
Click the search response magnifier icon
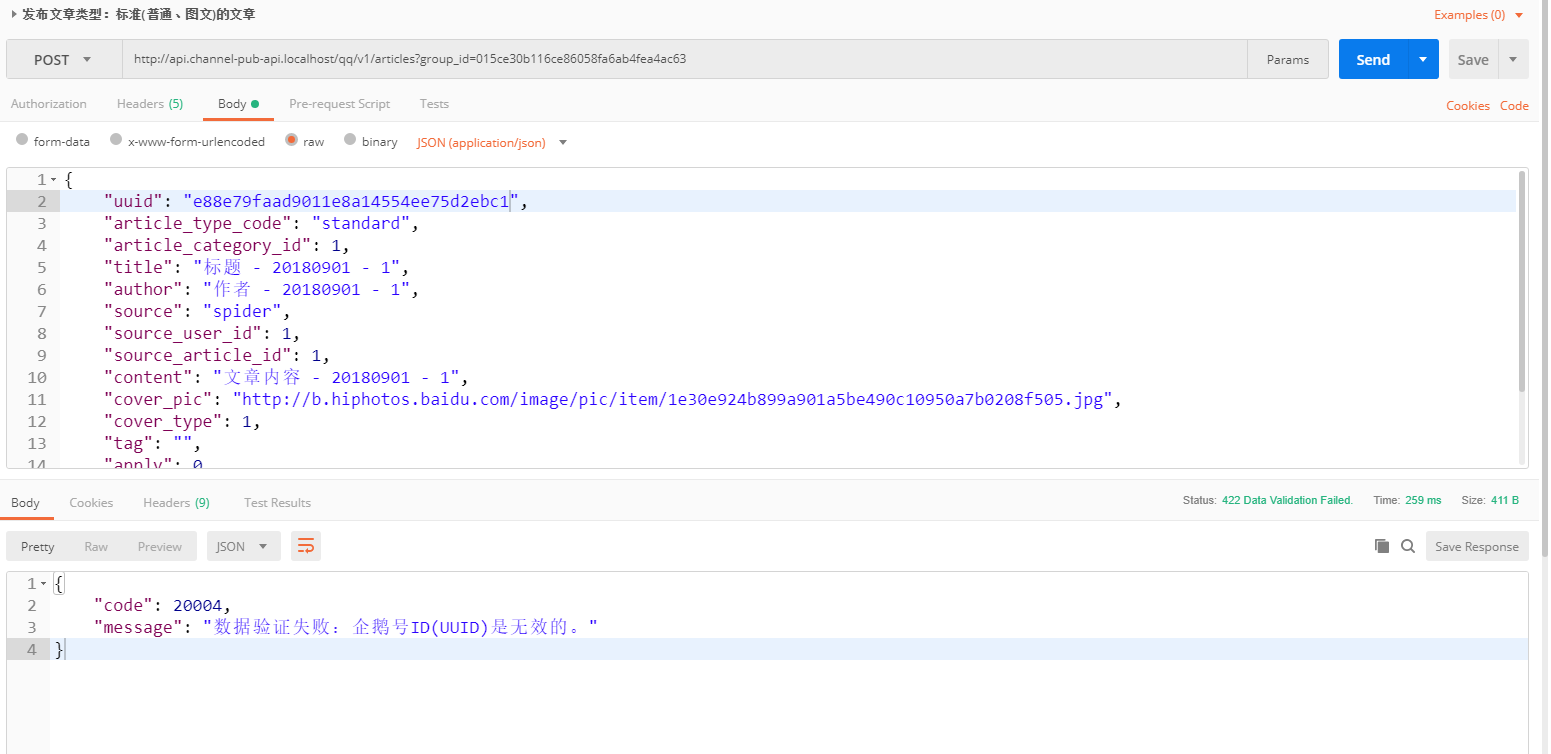click(1408, 546)
